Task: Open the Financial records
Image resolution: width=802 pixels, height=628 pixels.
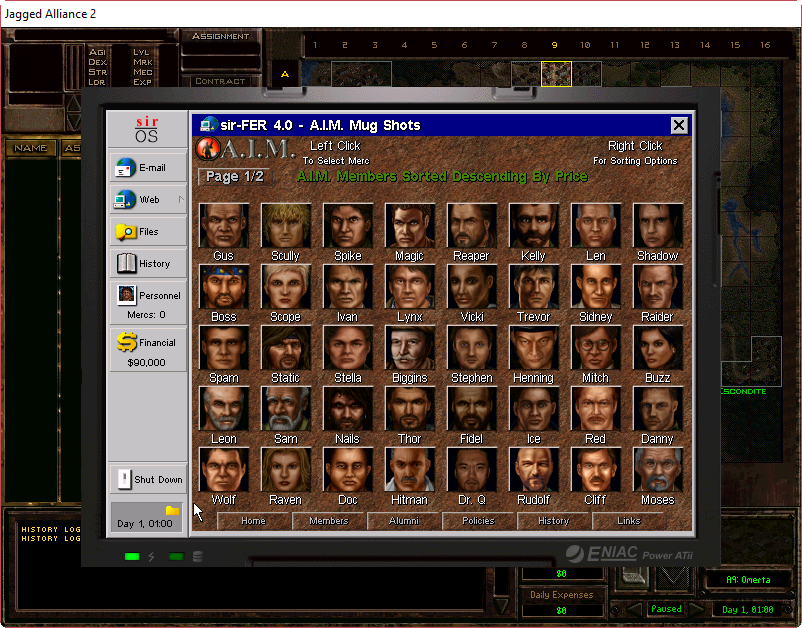Action: point(148,349)
